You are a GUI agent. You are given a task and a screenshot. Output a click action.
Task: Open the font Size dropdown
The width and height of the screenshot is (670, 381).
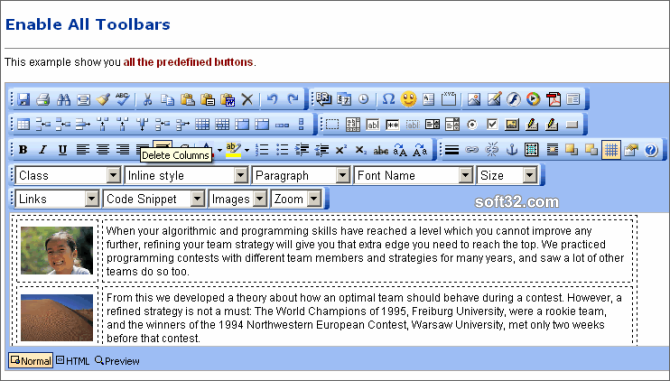(506, 175)
